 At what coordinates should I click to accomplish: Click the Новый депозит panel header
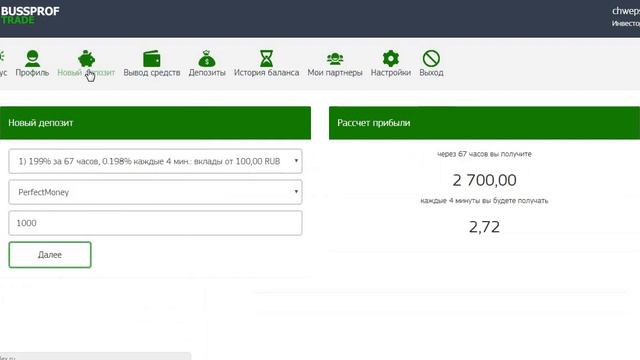pyautogui.click(x=155, y=123)
